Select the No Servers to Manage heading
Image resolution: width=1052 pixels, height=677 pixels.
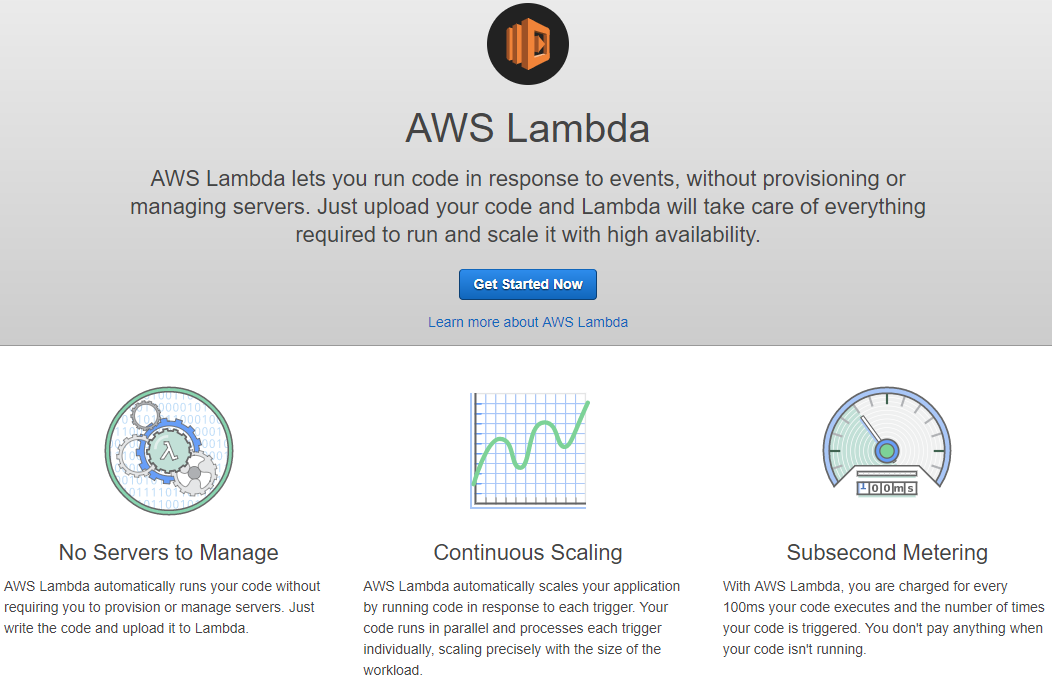167,552
